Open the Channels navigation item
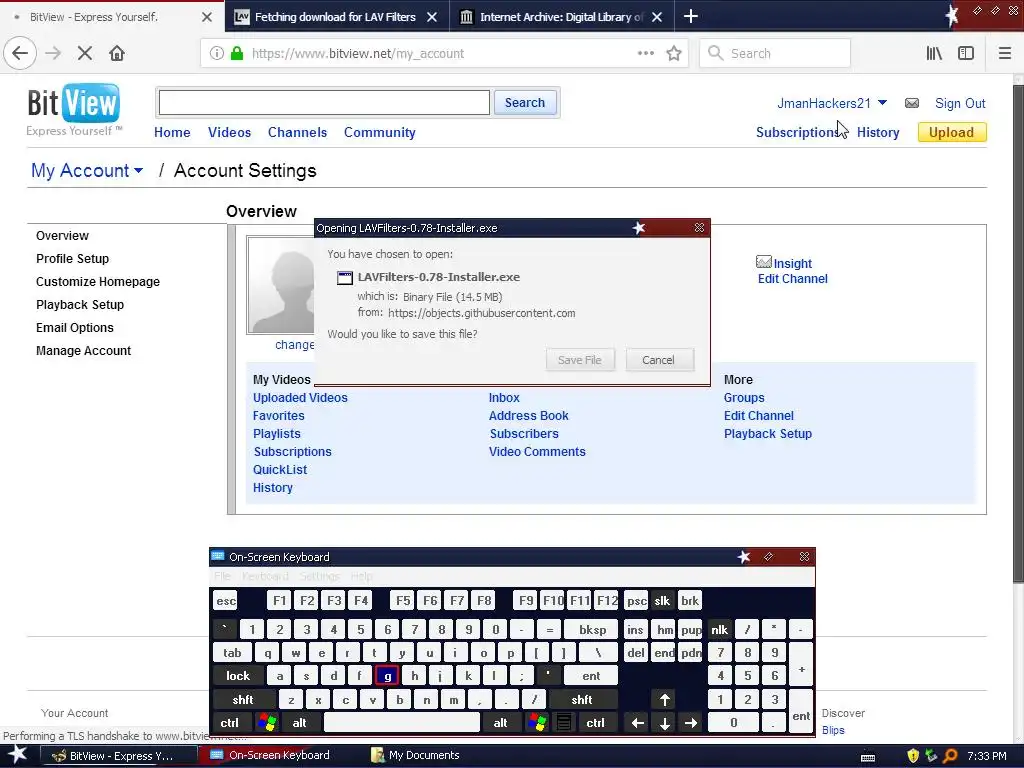Viewport: 1024px width, 768px height. pos(297,133)
